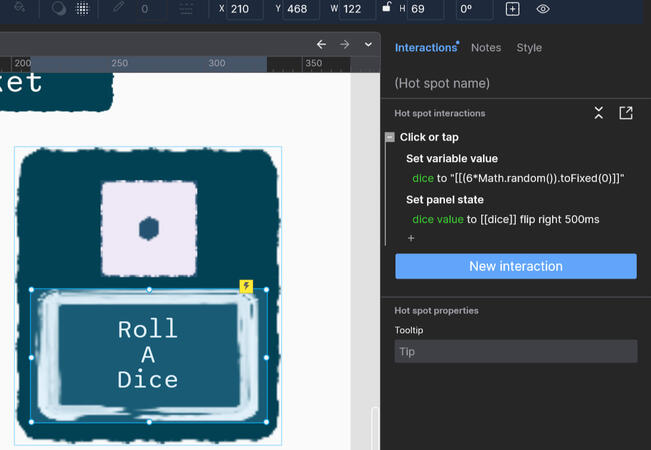The width and height of the screenshot is (651, 450).
Task: Click the forward arrow above the canvas
Action: tap(344, 44)
